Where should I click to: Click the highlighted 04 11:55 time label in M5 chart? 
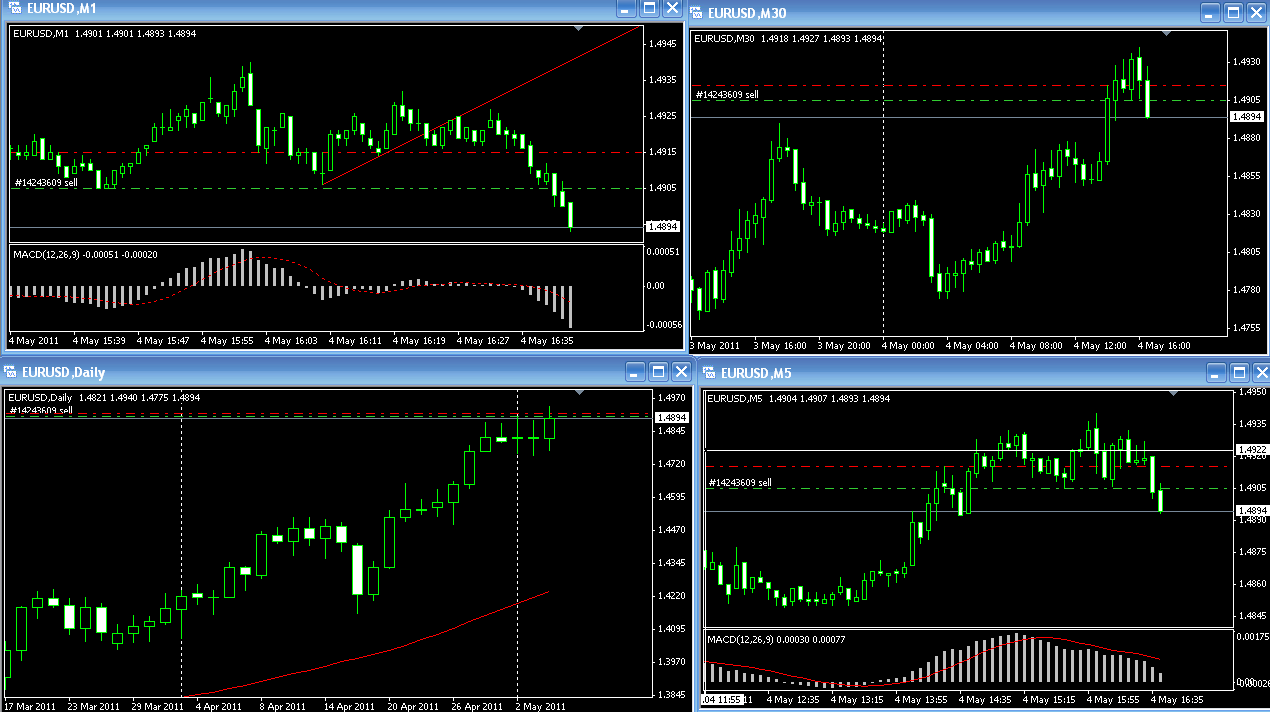pos(722,699)
